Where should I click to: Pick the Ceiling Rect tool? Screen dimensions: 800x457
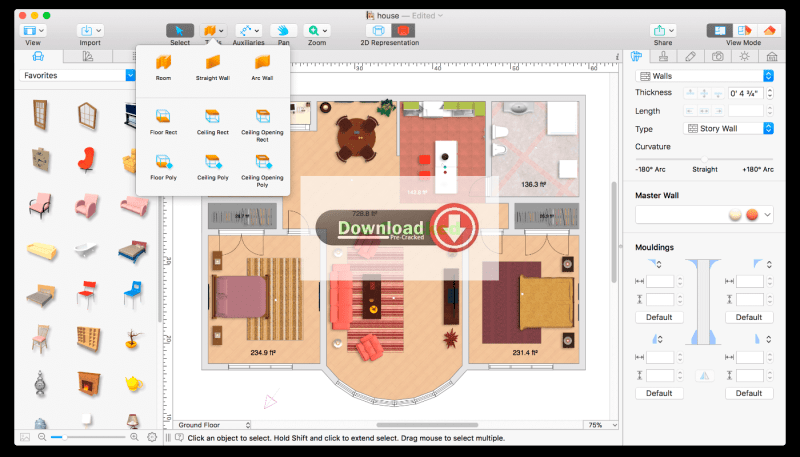coord(213,122)
